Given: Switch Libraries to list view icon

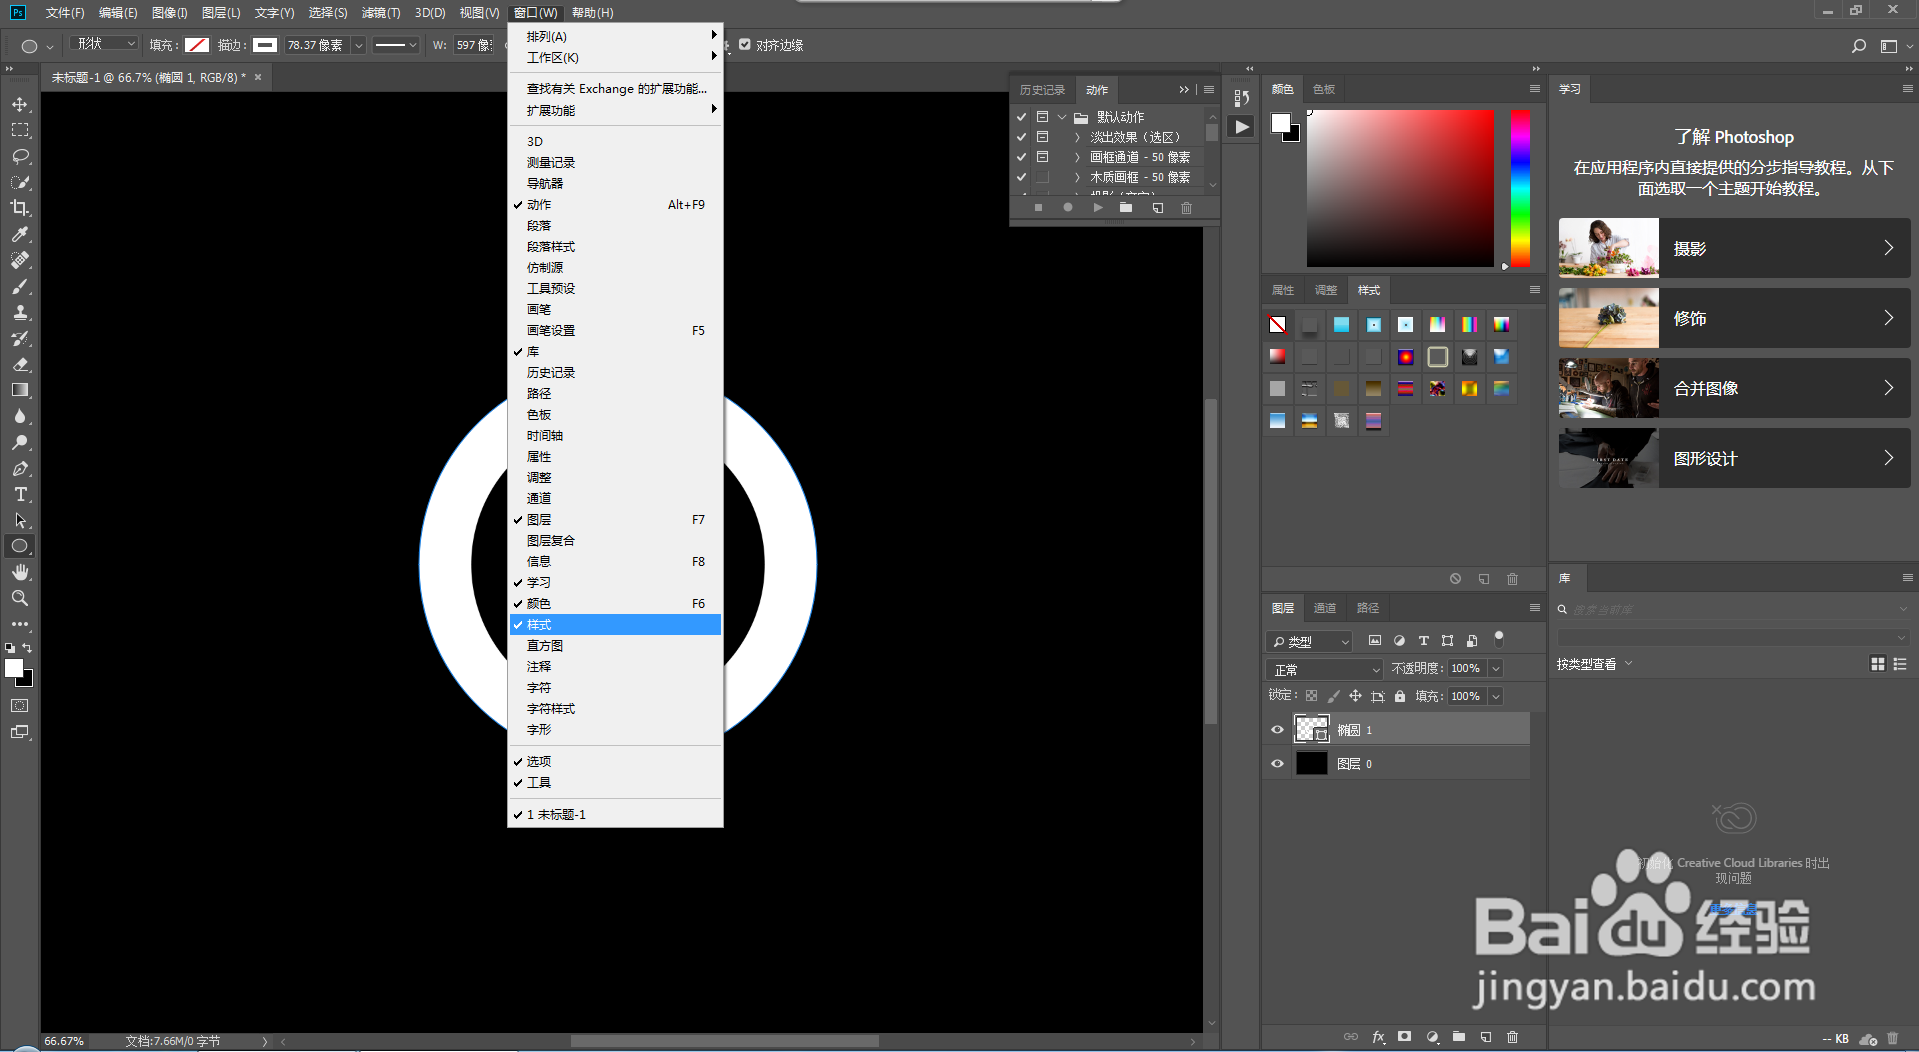Looking at the screenshot, I should point(1900,664).
